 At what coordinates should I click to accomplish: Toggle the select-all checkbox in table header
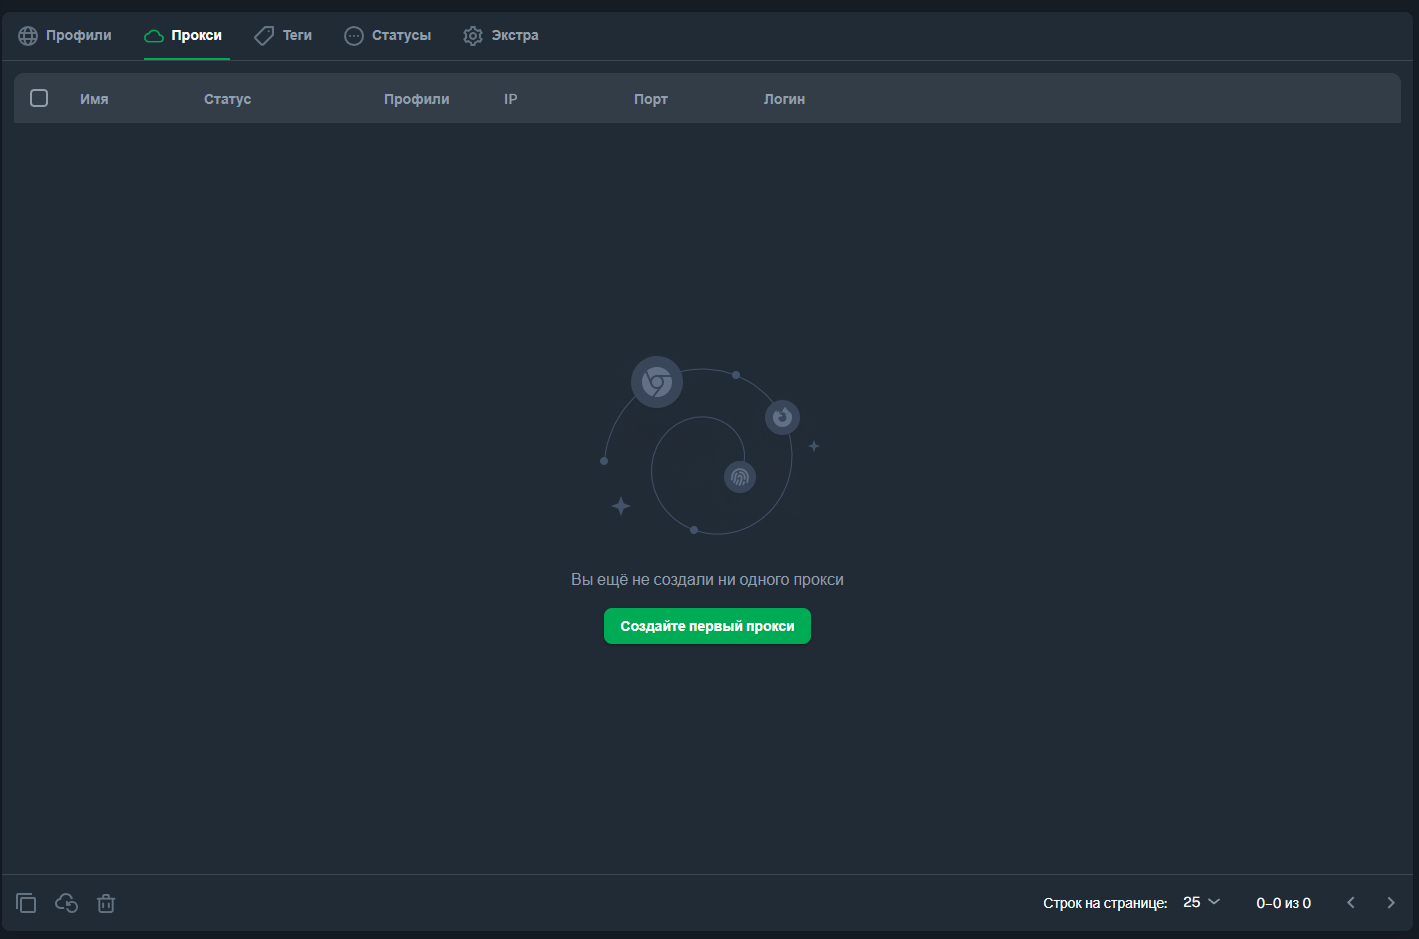coord(39,98)
